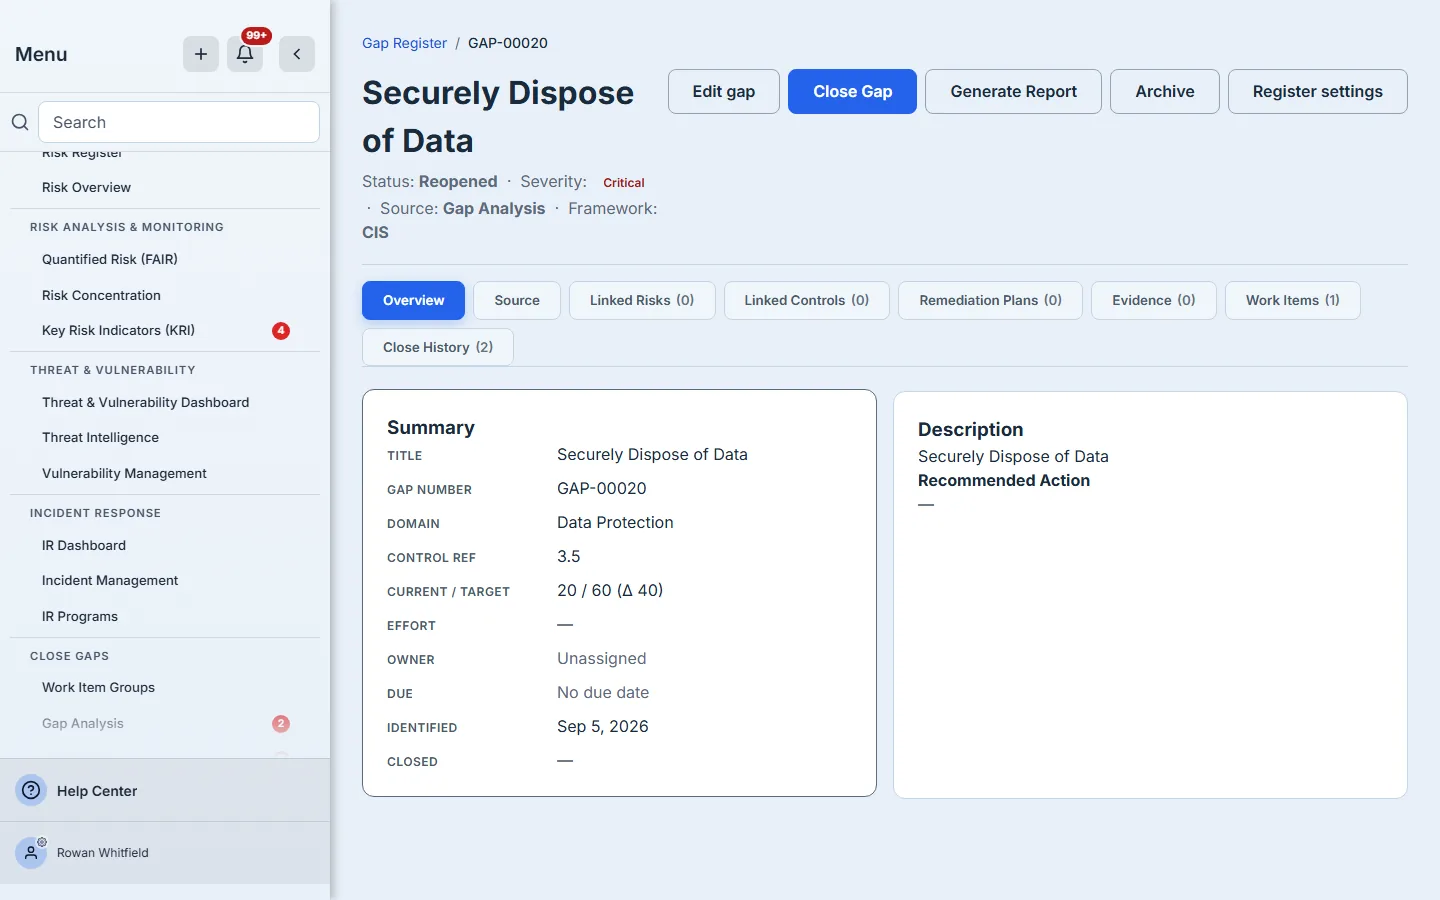1440x900 pixels.
Task: Collapse sidebar with the chevron button
Action: tap(297, 54)
